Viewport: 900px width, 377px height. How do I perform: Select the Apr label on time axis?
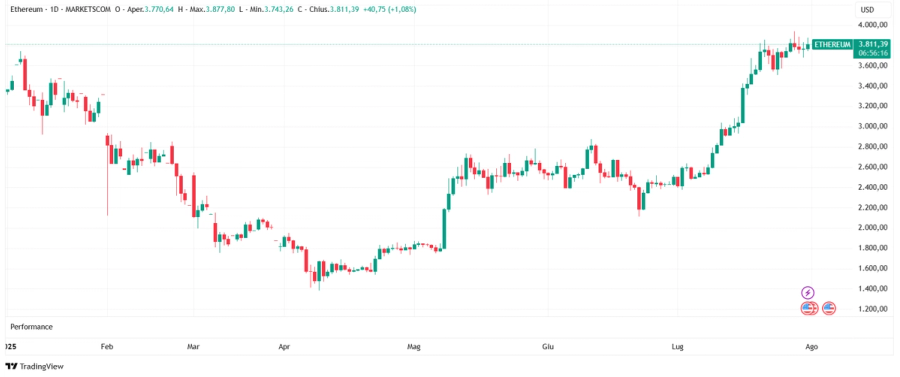pyautogui.click(x=283, y=347)
